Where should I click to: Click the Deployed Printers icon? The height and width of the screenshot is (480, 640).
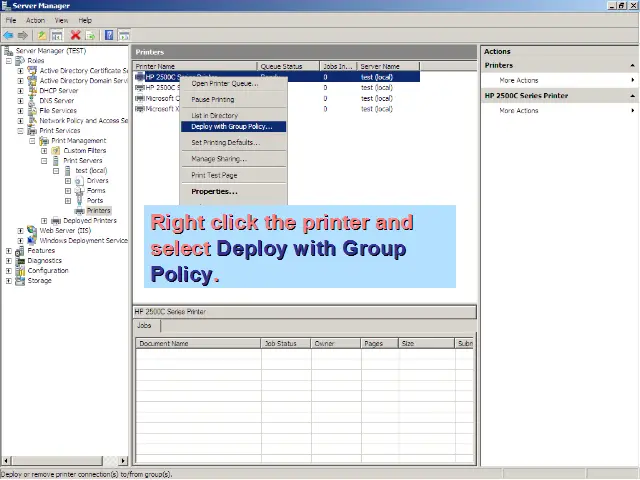[x=56, y=221]
